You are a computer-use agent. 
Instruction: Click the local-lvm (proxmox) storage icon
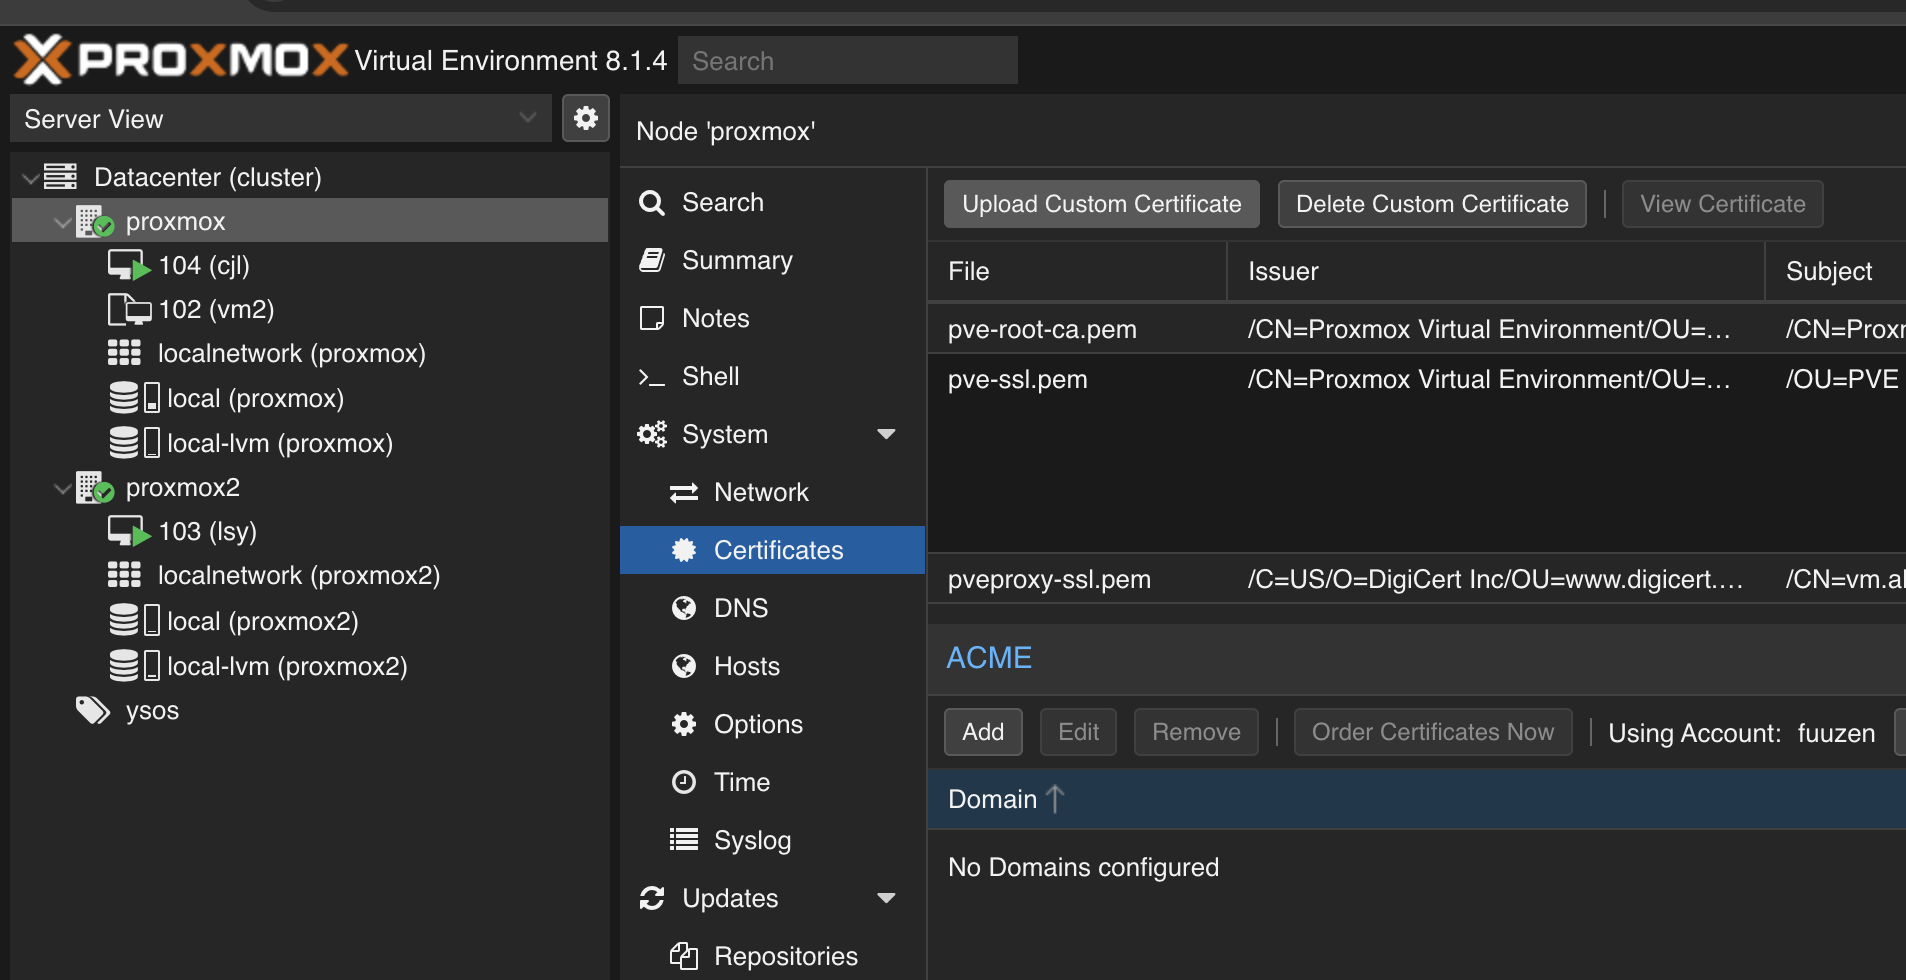click(134, 443)
